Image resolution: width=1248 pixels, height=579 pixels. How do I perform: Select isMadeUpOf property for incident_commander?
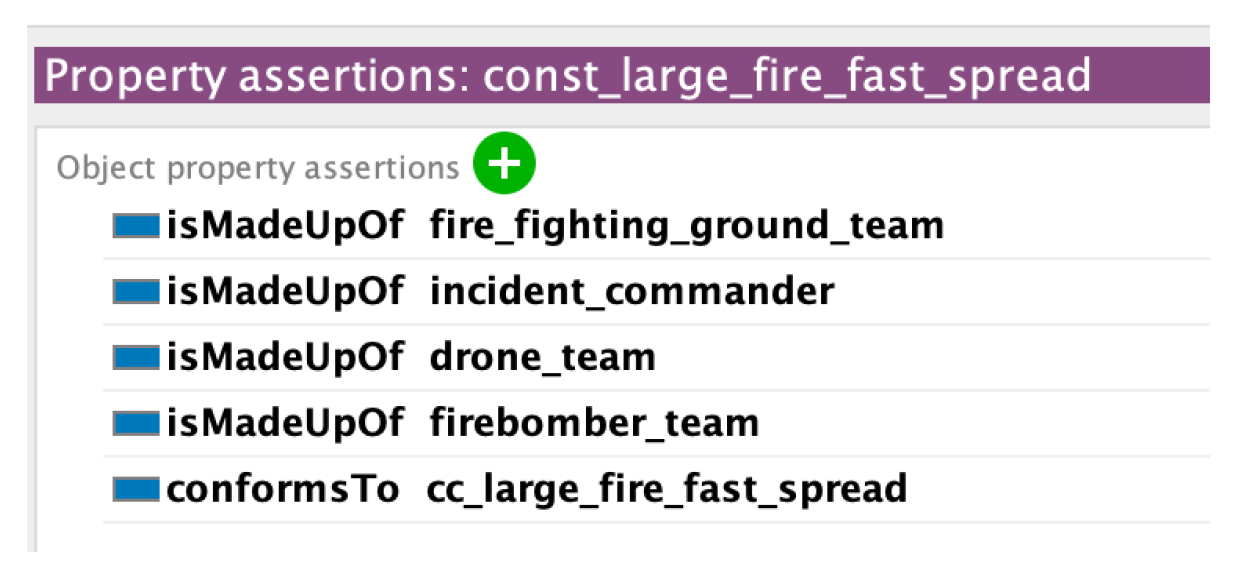(x=285, y=292)
